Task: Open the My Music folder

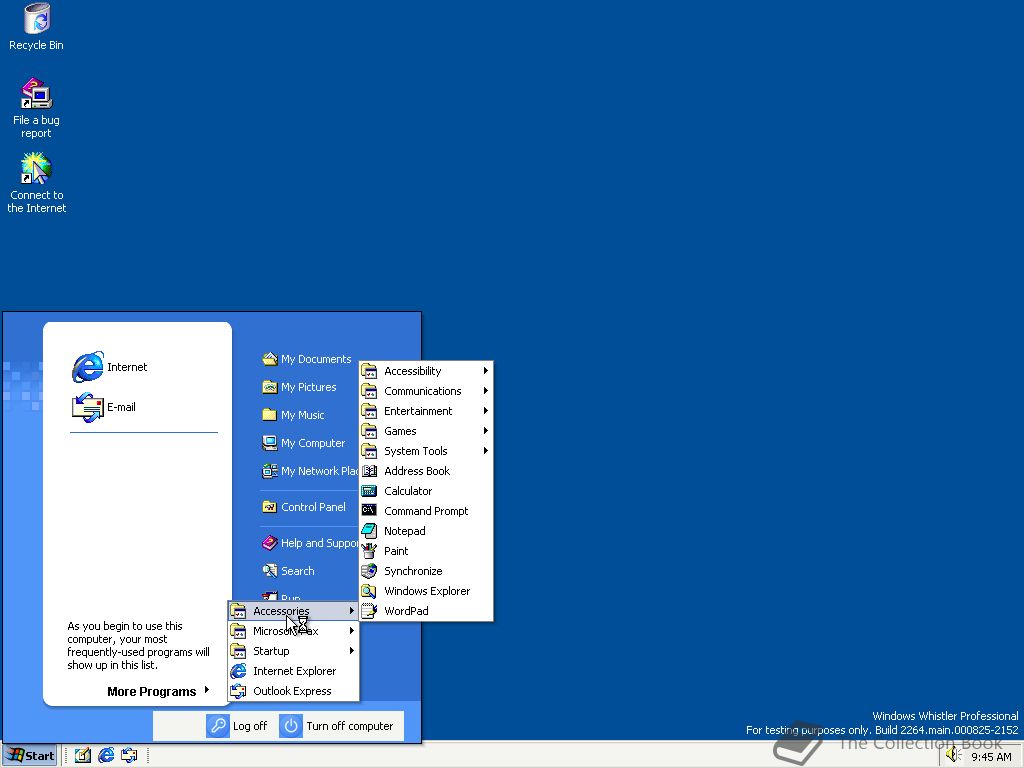Action: click(293, 415)
